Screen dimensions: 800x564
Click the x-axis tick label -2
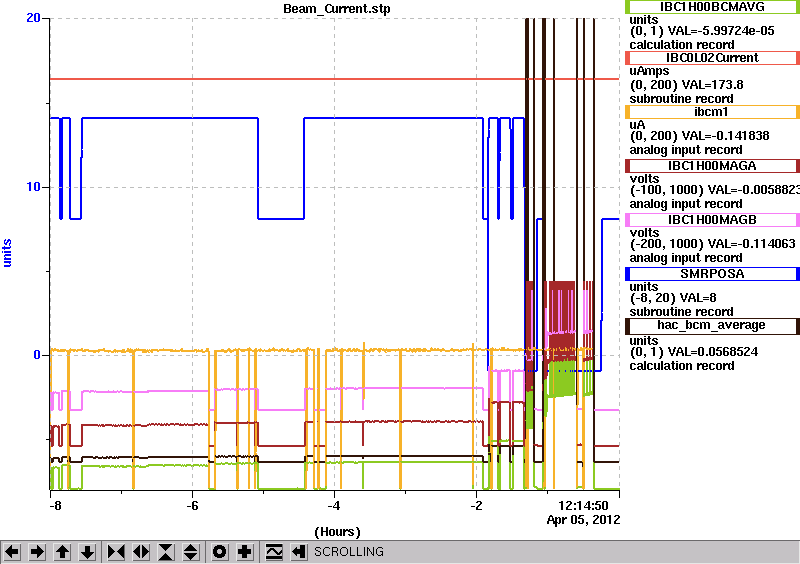pyautogui.click(x=476, y=506)
